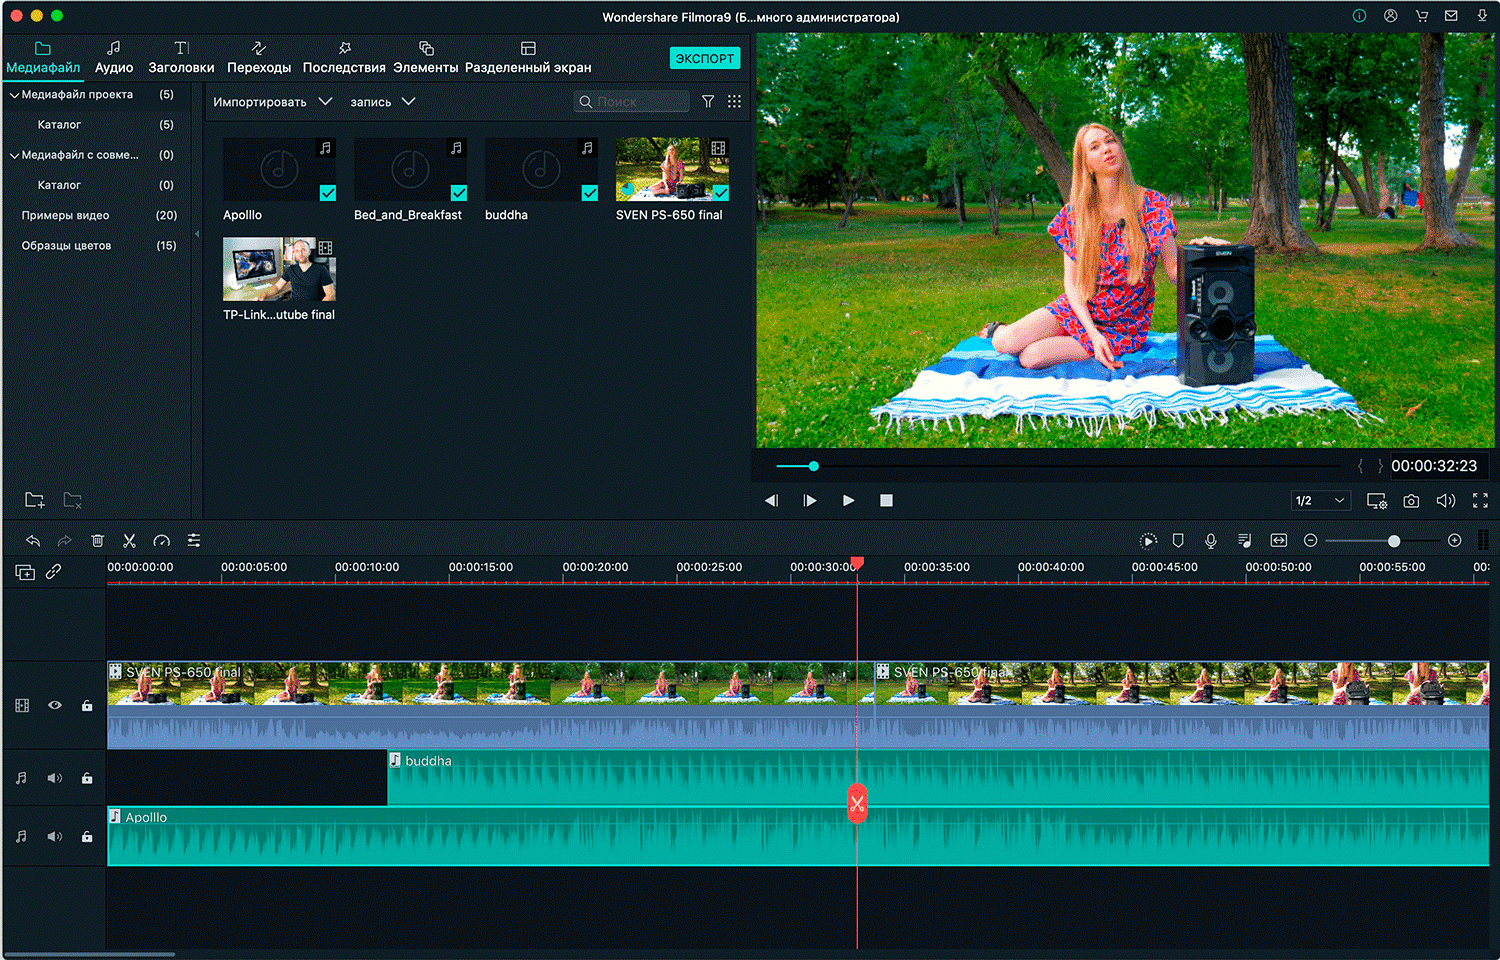This screenshot has width=1500, height=960.
Task: Take a snapshot with the camera icon
Action: pyautogui.click(x=1411, y=501)
